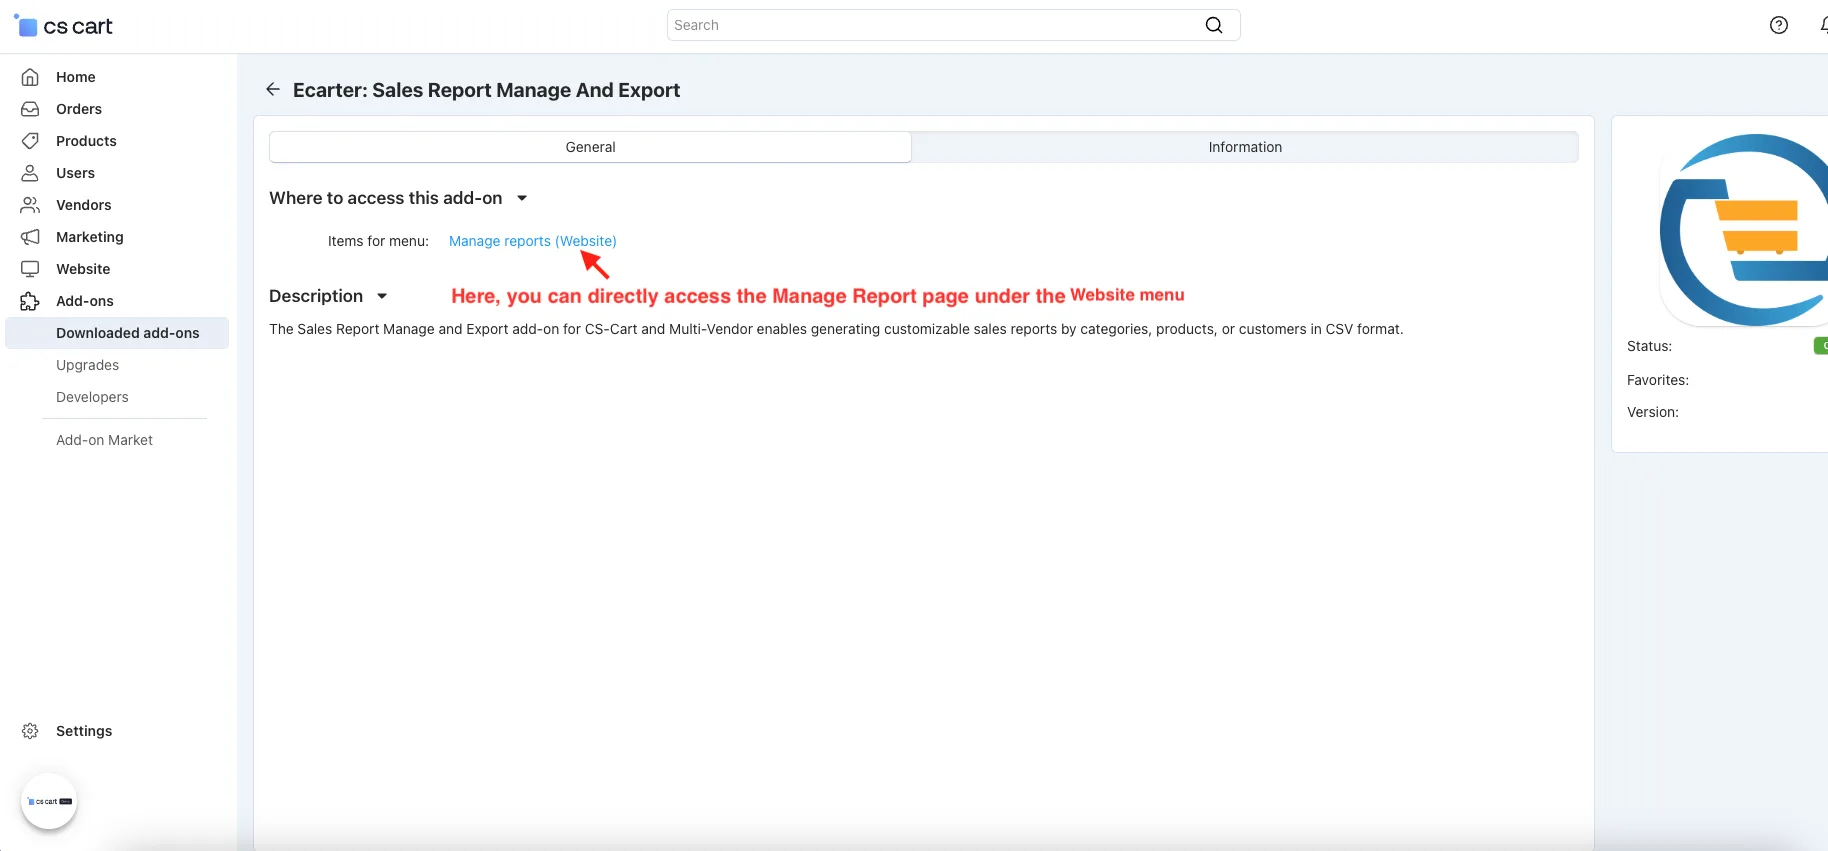Click the Vendors people icon
The height and width of the screenshot is (851, 1828).
(x=30, y=205)
